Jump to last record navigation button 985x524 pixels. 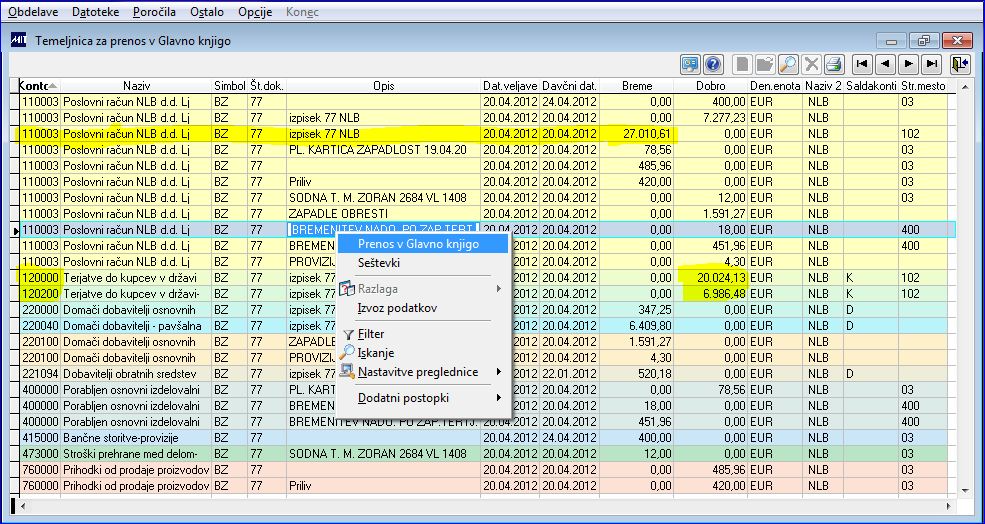[x=931, y=64]
